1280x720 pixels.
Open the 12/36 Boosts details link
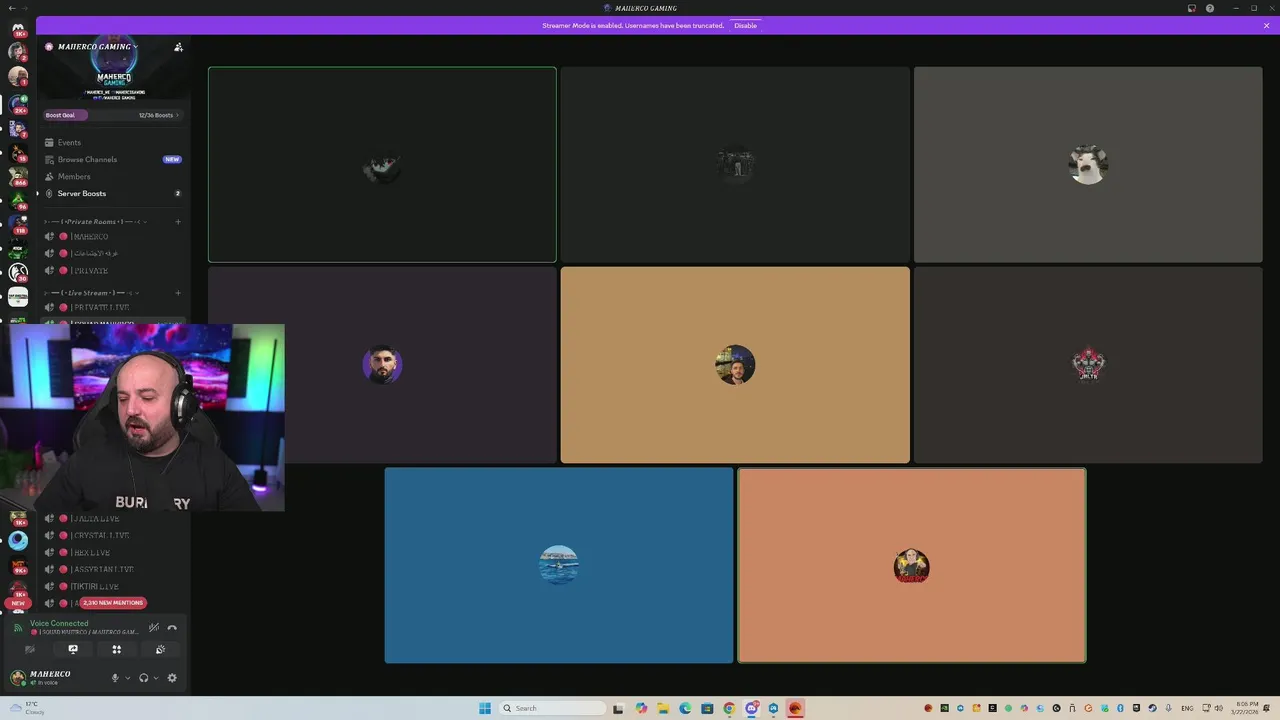tap(159, 115)
